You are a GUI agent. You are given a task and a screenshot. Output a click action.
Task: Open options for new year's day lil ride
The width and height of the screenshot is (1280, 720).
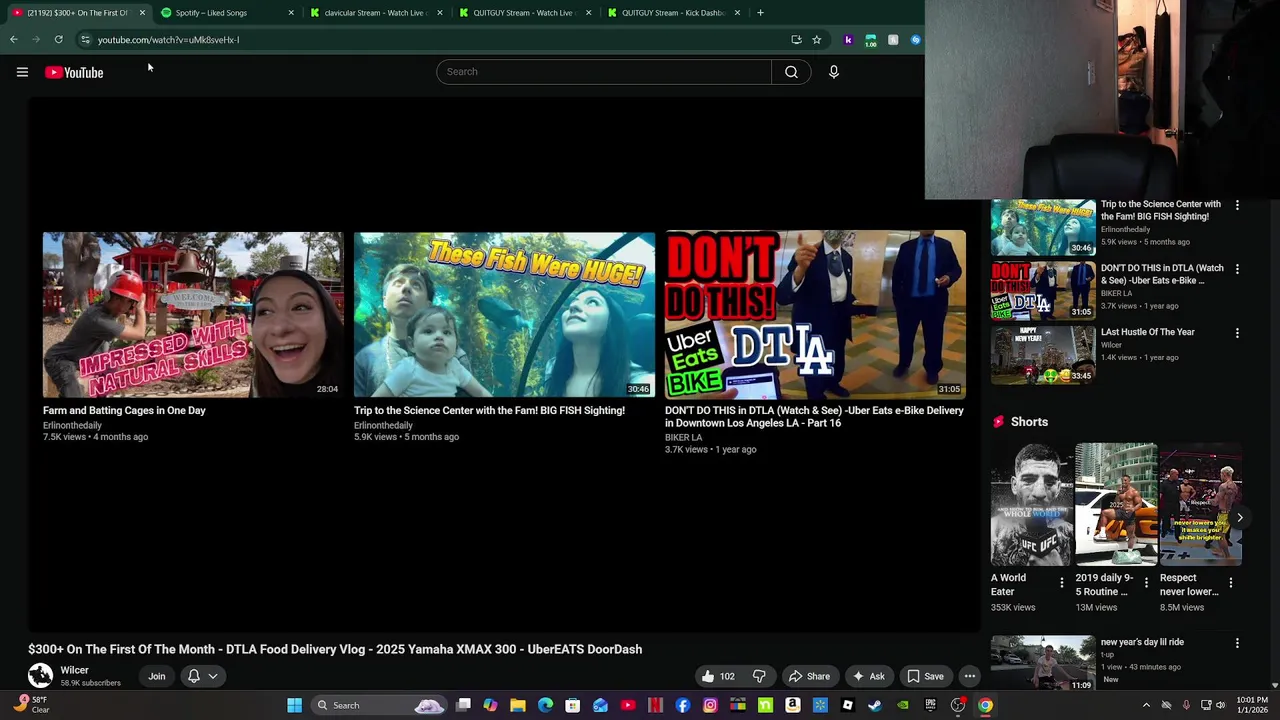pyautogui.click(x=1237, y=643)
